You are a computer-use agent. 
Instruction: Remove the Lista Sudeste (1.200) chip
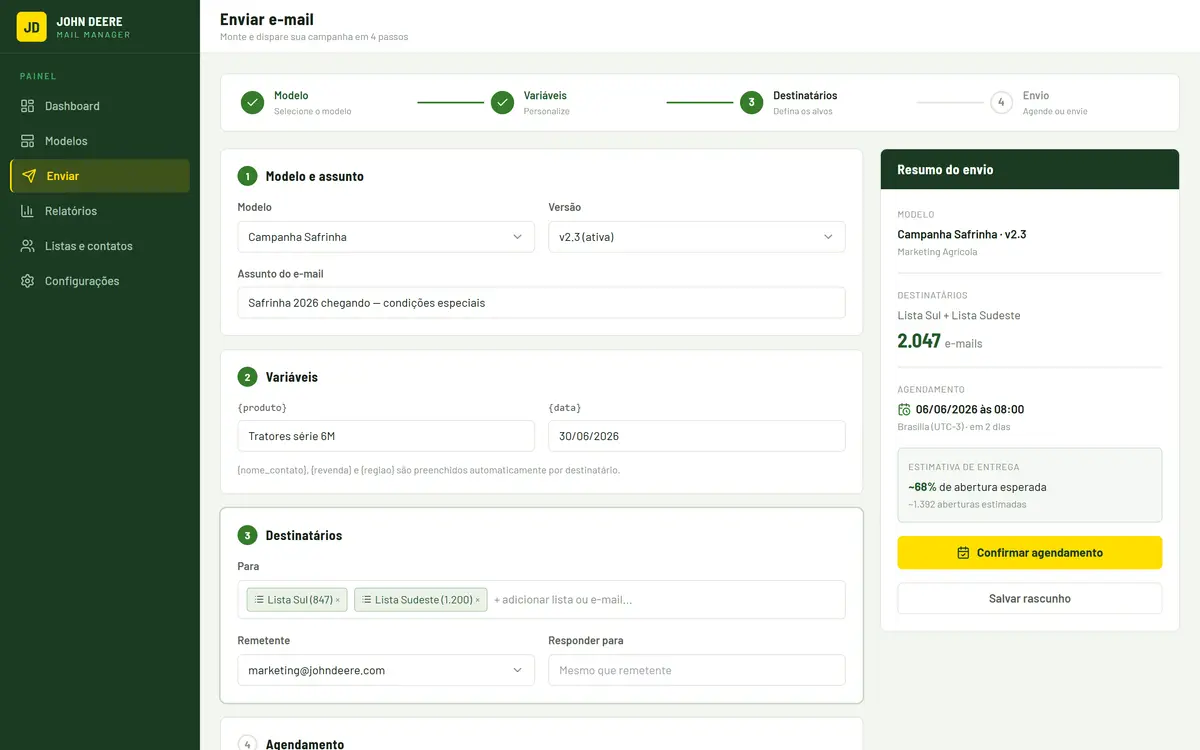(x=478, y=600)
